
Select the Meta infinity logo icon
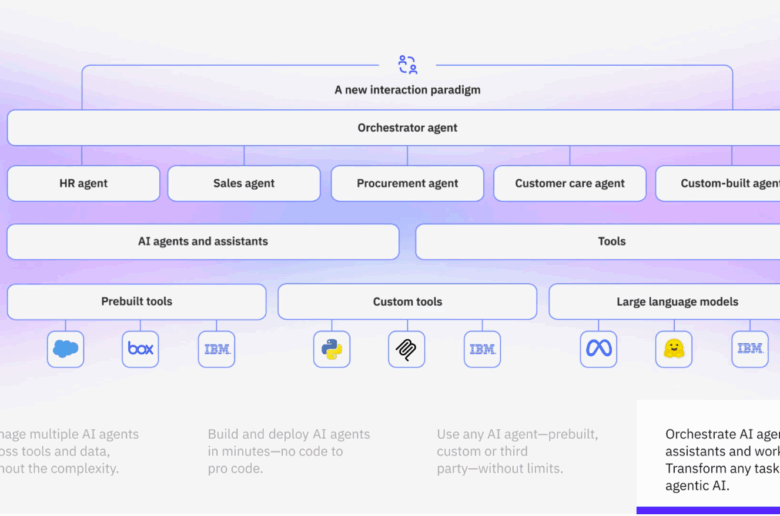click(599, 349)
